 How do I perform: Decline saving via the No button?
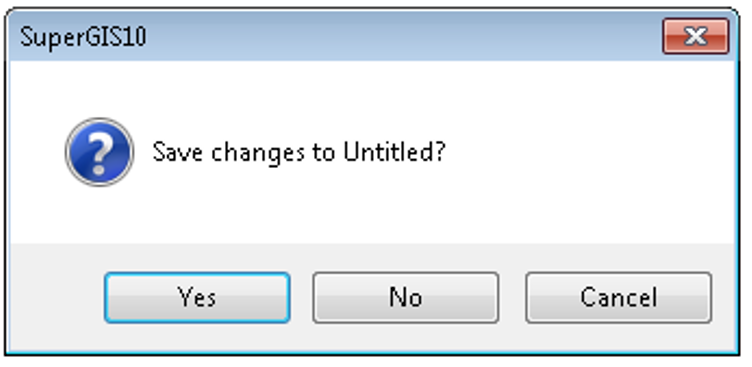pyautogui.click(x=406, y=297)
